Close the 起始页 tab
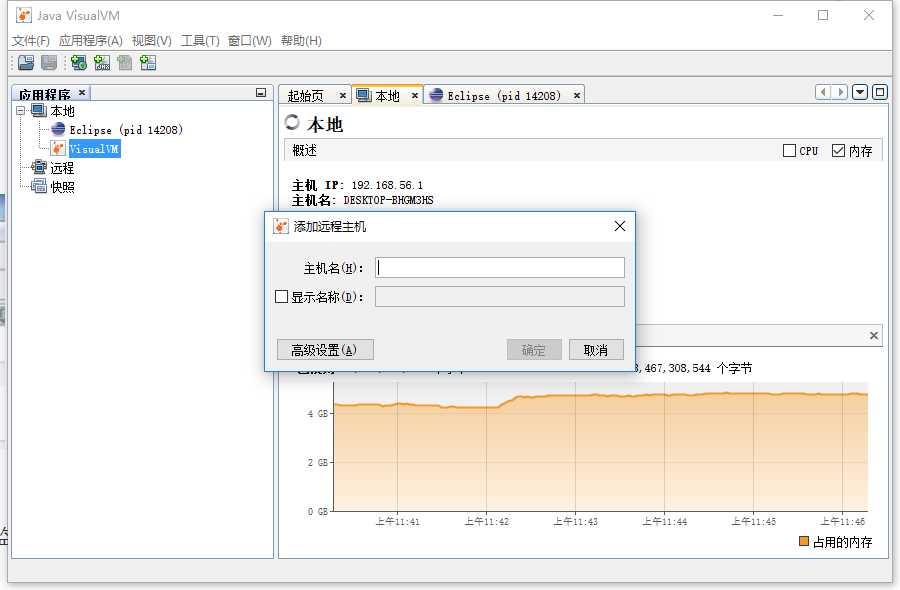The image size is (900, 590). (x=343, y=95)
